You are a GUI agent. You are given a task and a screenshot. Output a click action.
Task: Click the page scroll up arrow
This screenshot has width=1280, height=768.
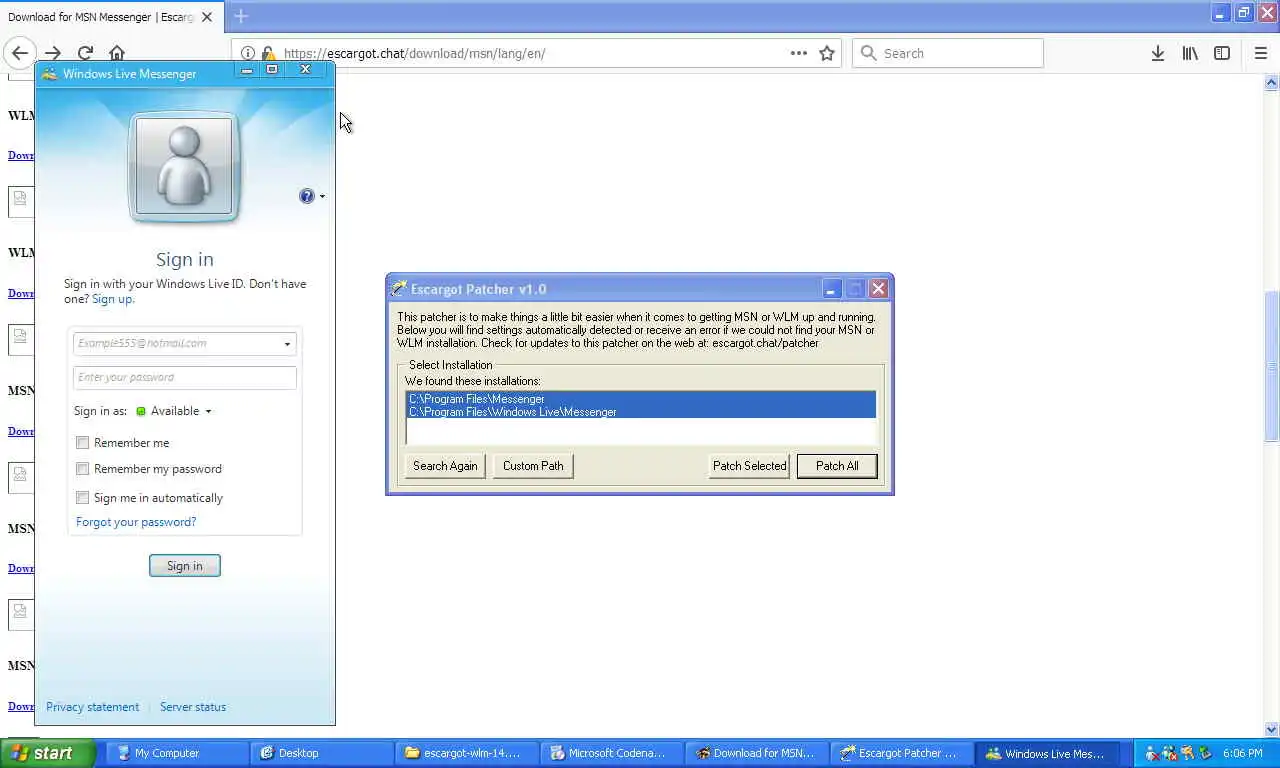click(1272, 82)
